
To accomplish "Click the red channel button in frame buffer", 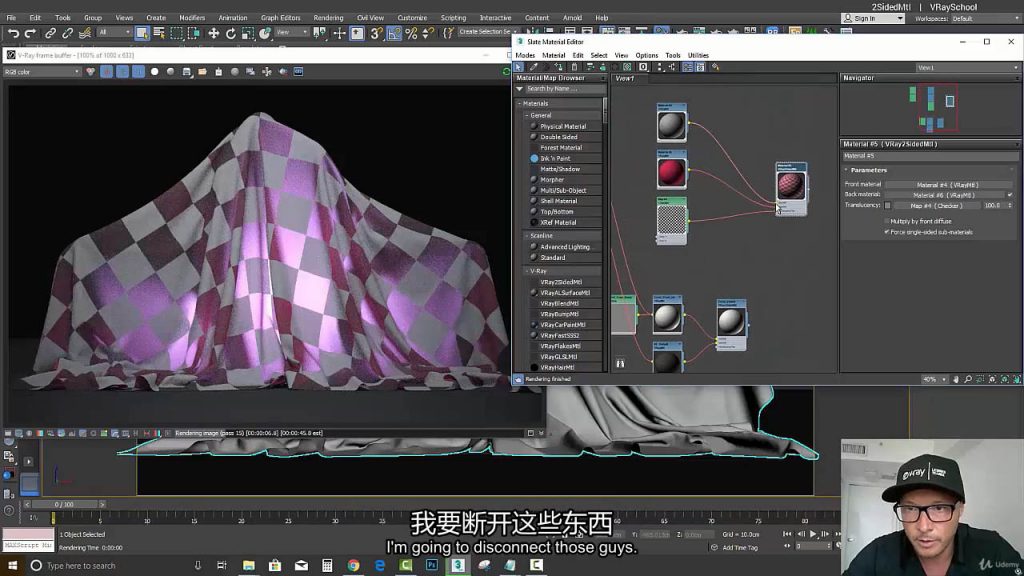I will [106, 72].
